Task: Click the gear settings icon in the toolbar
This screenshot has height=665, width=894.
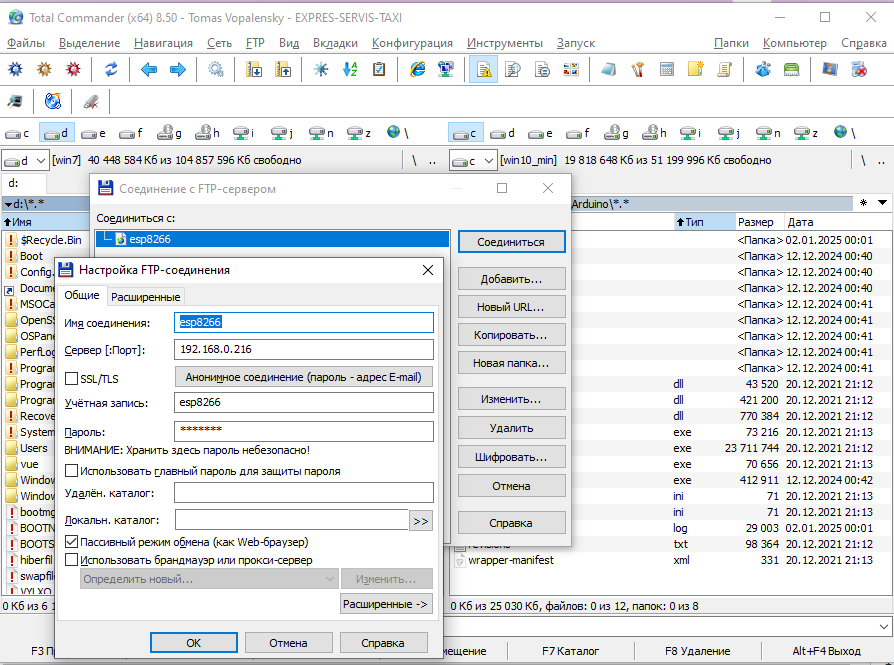Action: 216,69
